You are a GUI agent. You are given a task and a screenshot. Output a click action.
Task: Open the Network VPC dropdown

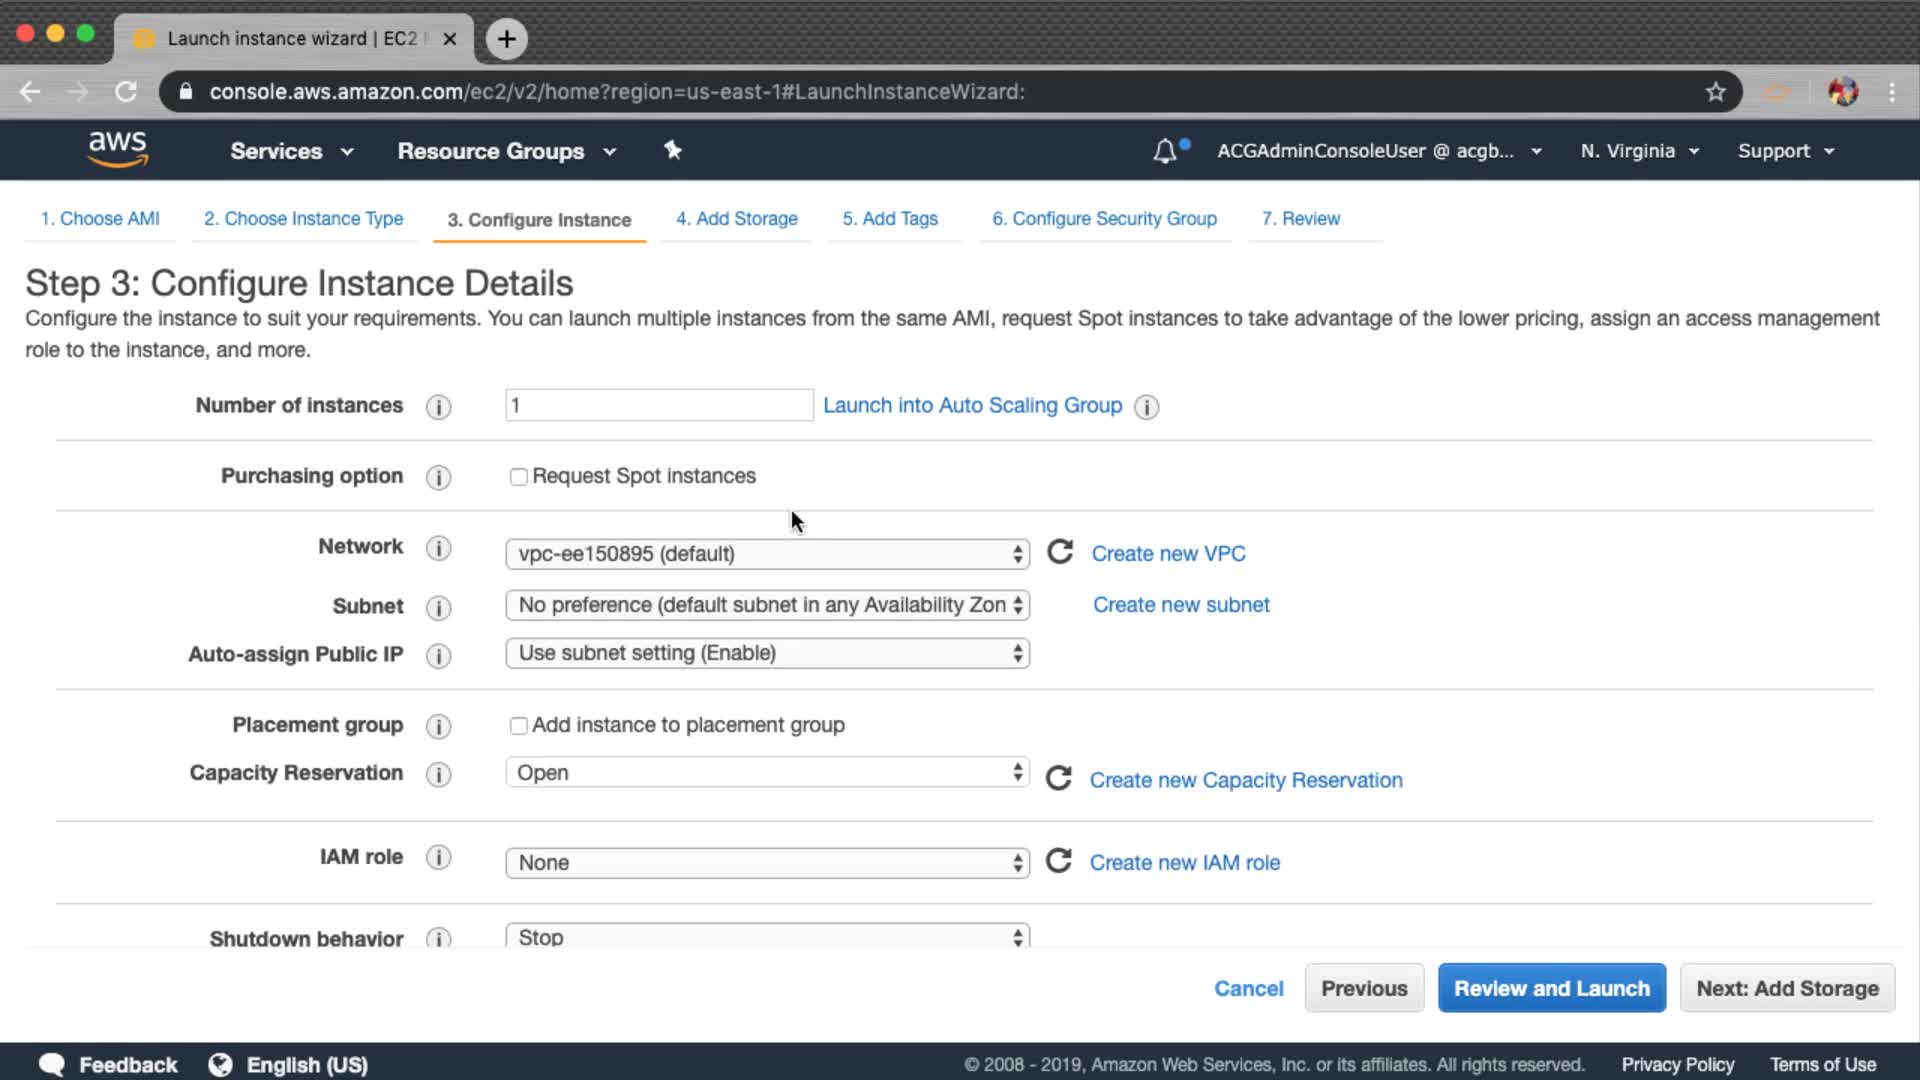click(x=767, y=554)
